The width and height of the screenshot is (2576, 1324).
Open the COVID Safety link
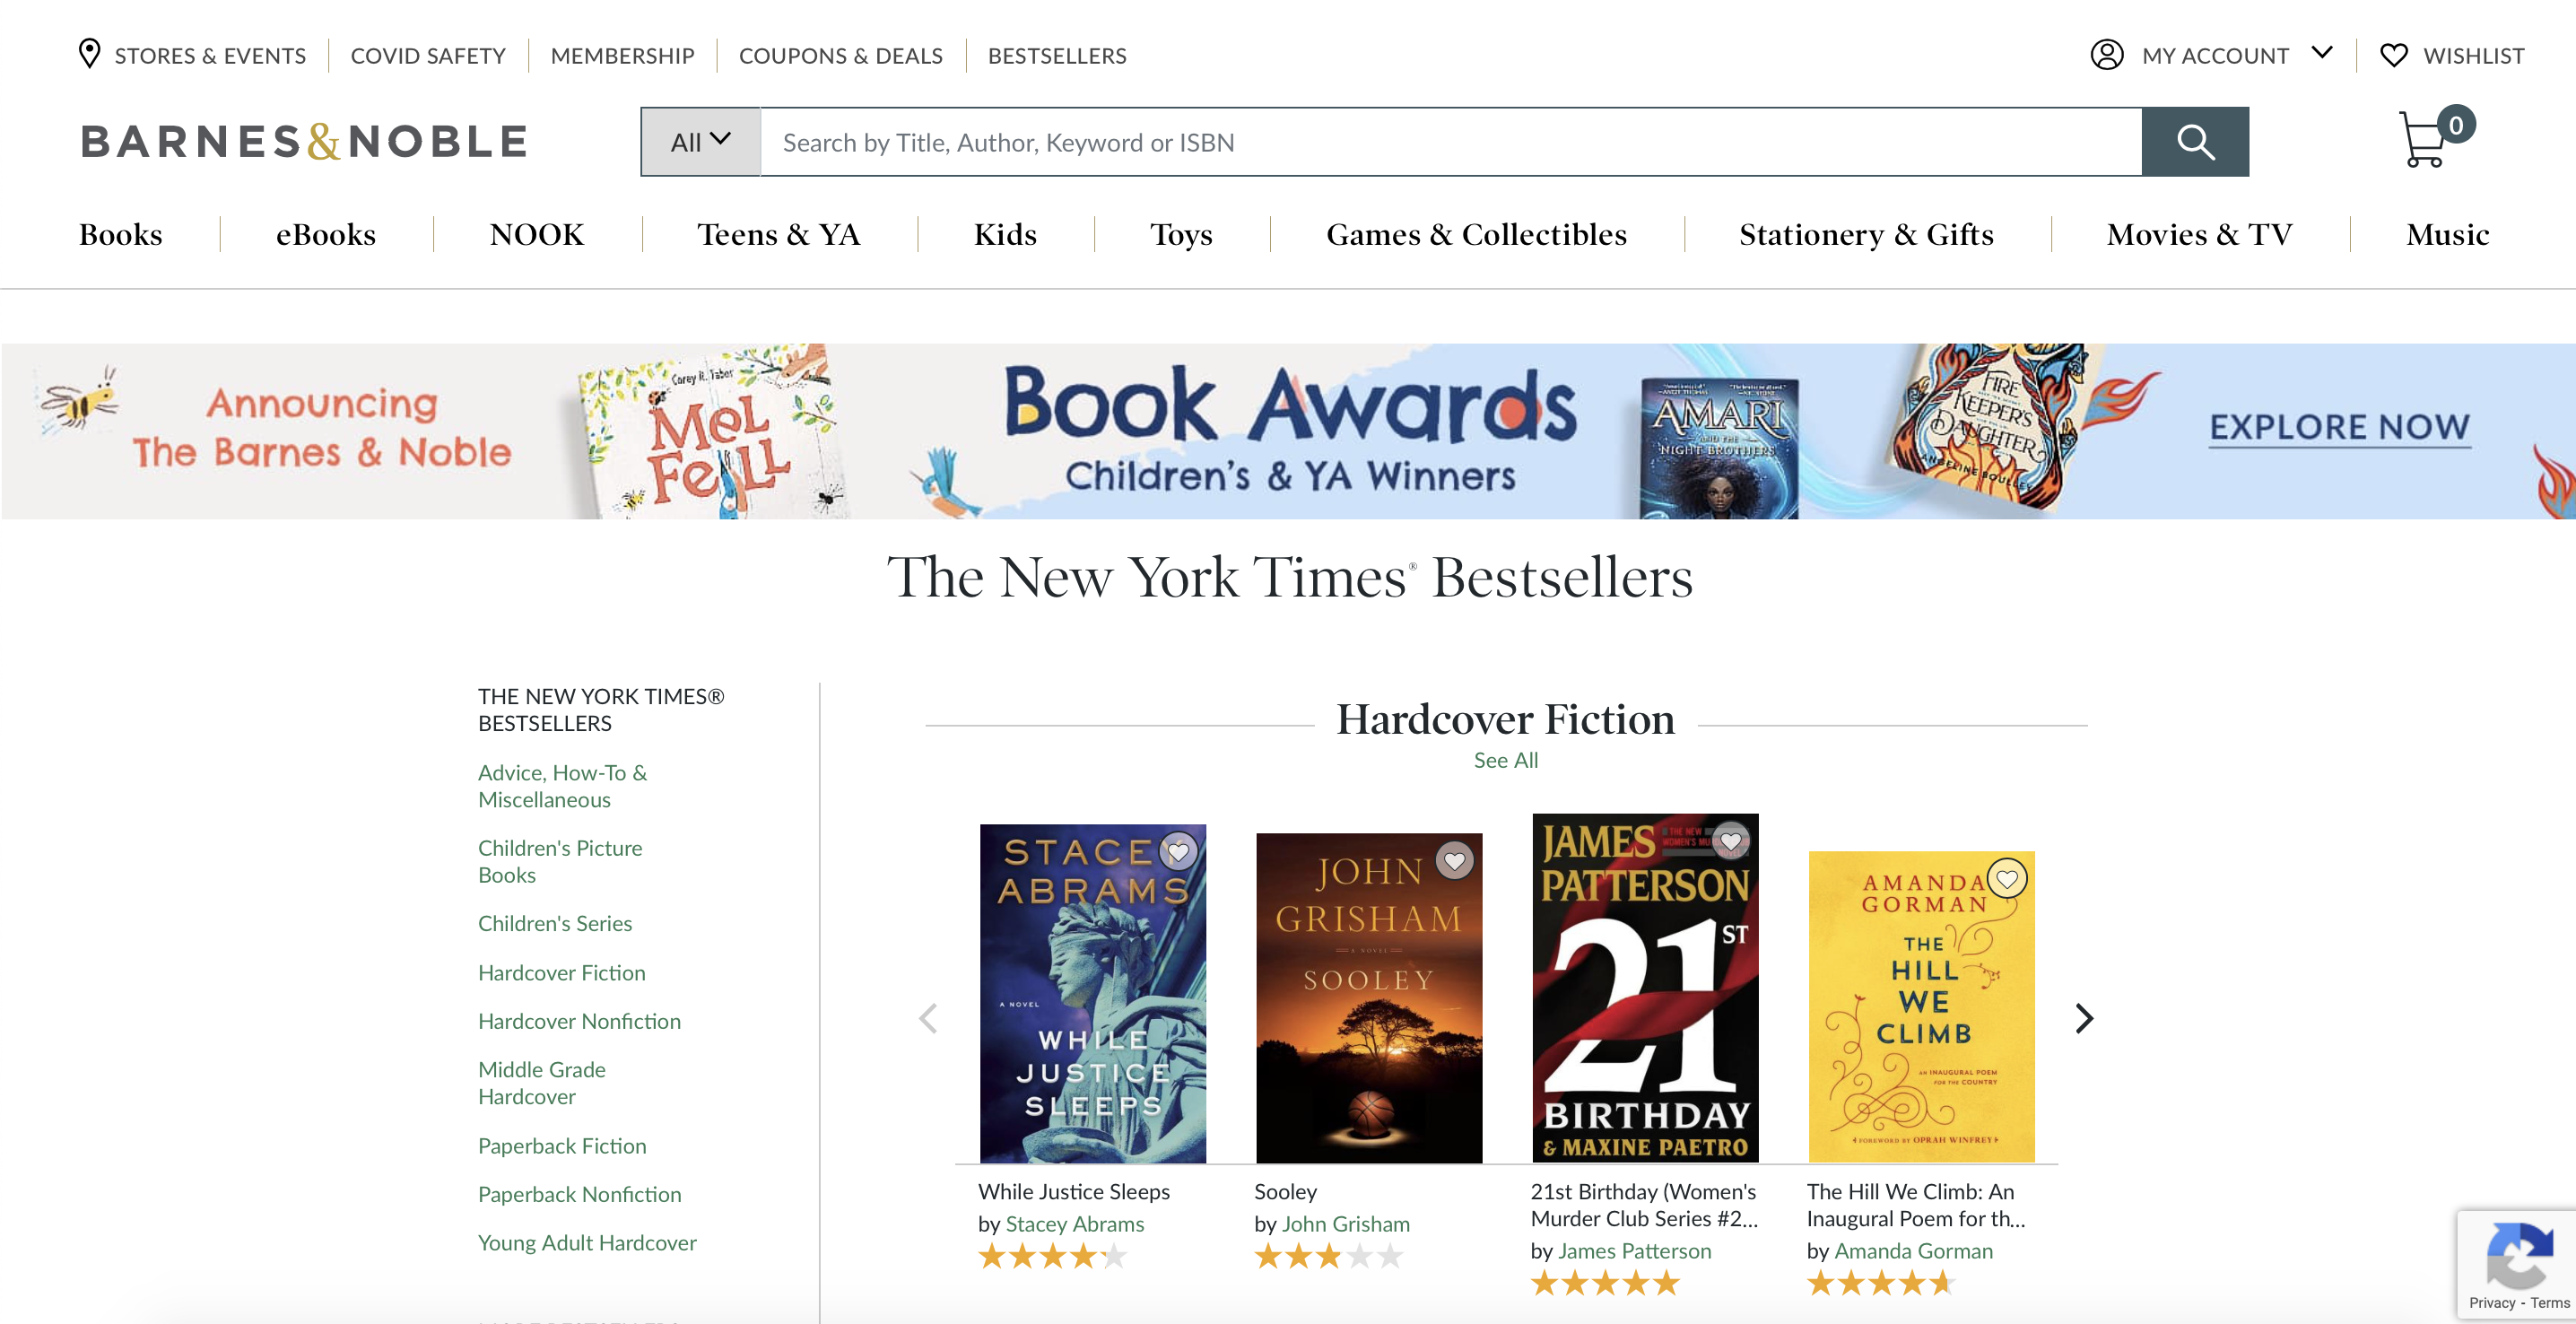428,56
